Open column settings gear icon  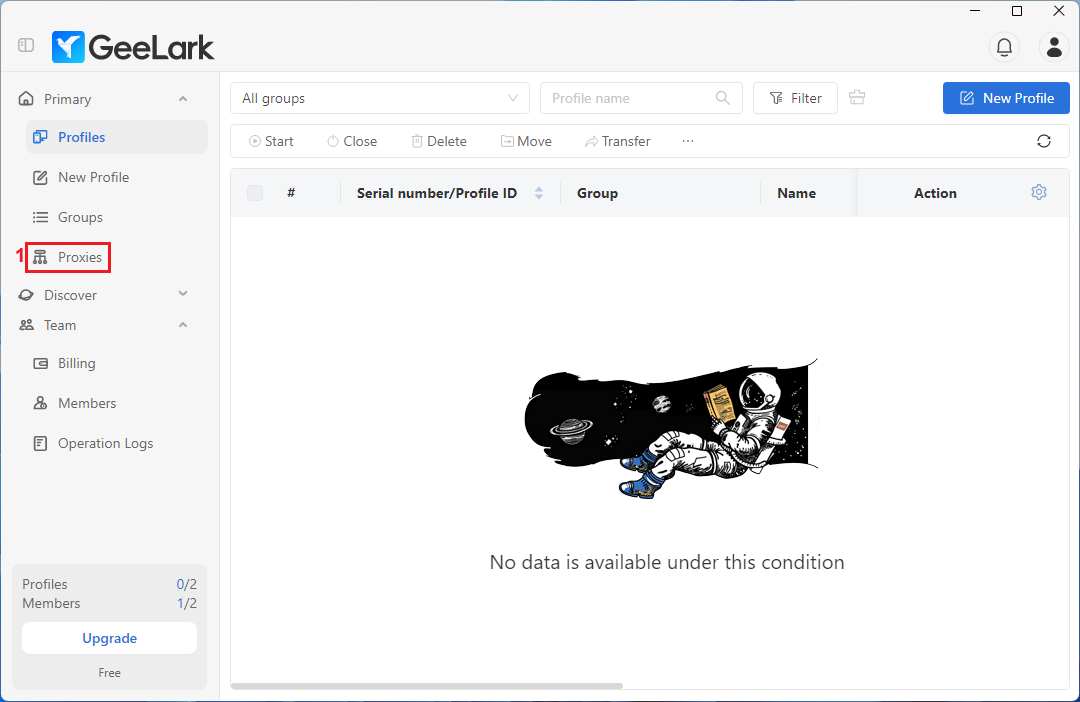coord(1039,192)
